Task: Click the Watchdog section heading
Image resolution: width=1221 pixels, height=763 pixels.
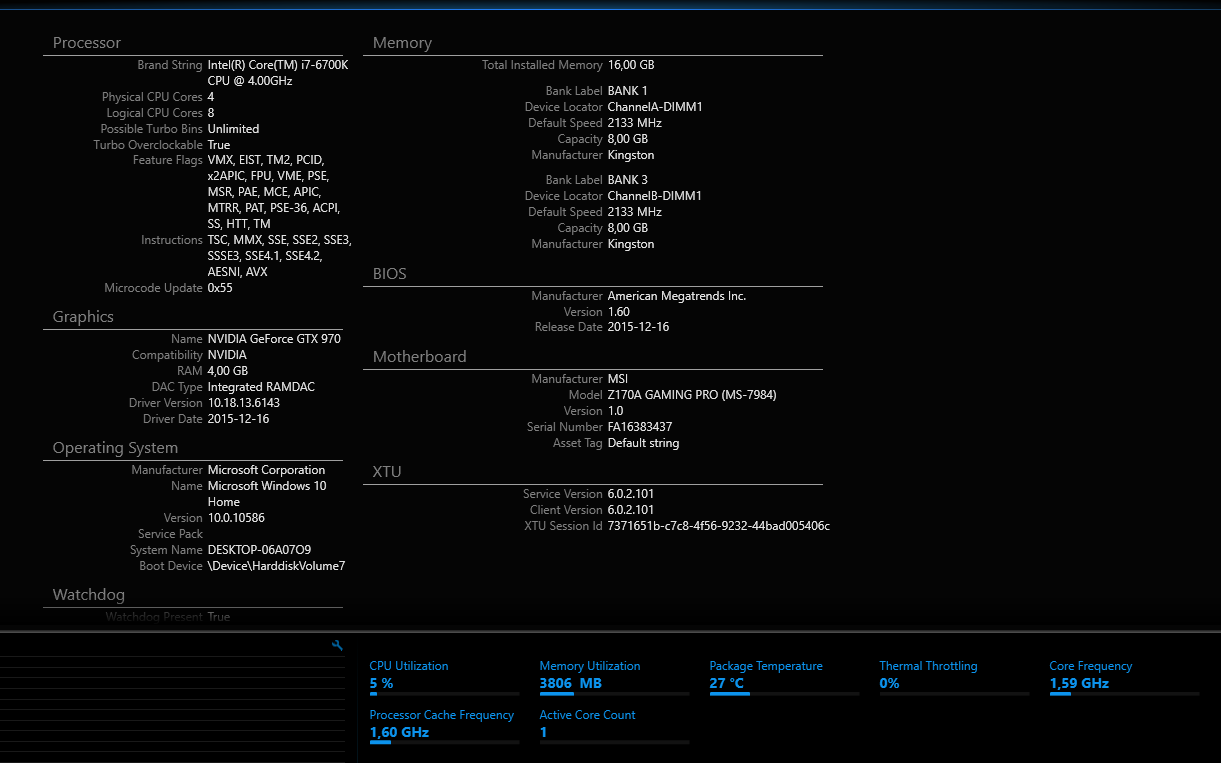Action: coord(89,595)
